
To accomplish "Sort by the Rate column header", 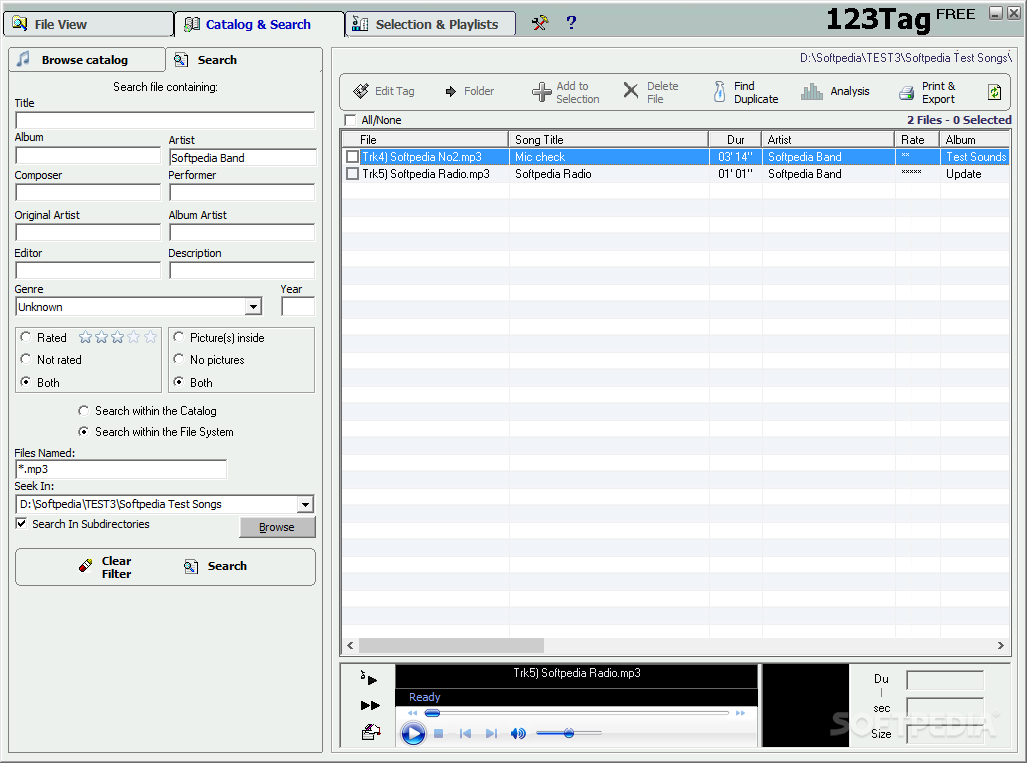I will point(917,140).
